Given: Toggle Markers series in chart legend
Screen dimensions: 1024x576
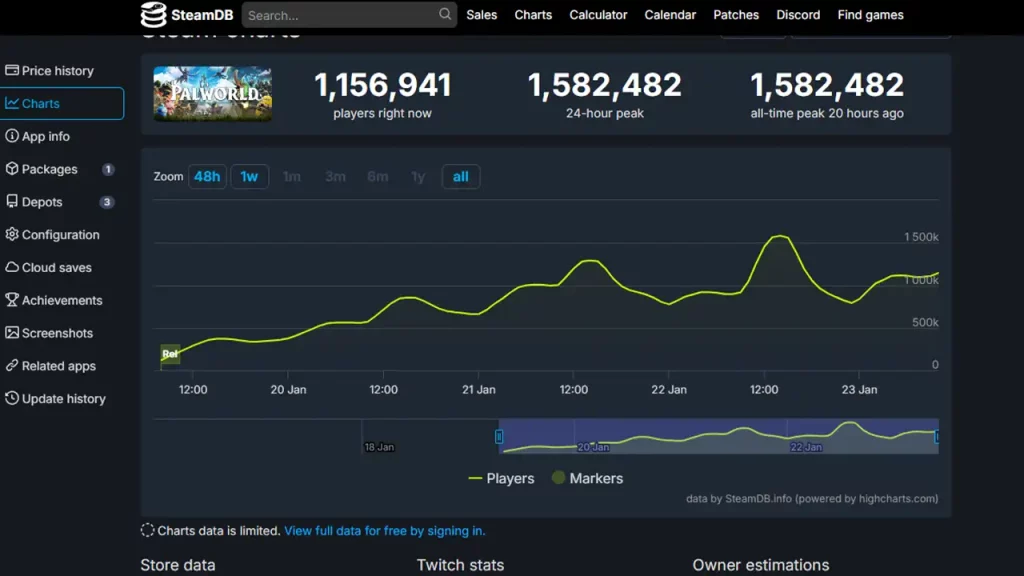Looking at the screenshot, I should (587, 478).
